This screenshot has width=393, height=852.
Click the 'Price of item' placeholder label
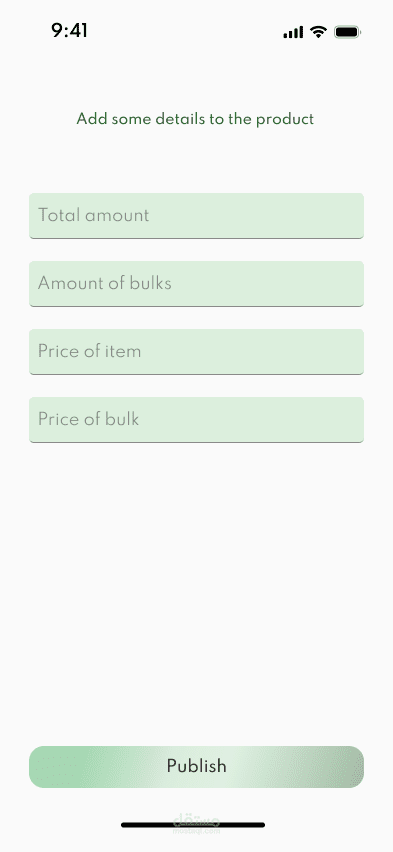pos(90,351)
